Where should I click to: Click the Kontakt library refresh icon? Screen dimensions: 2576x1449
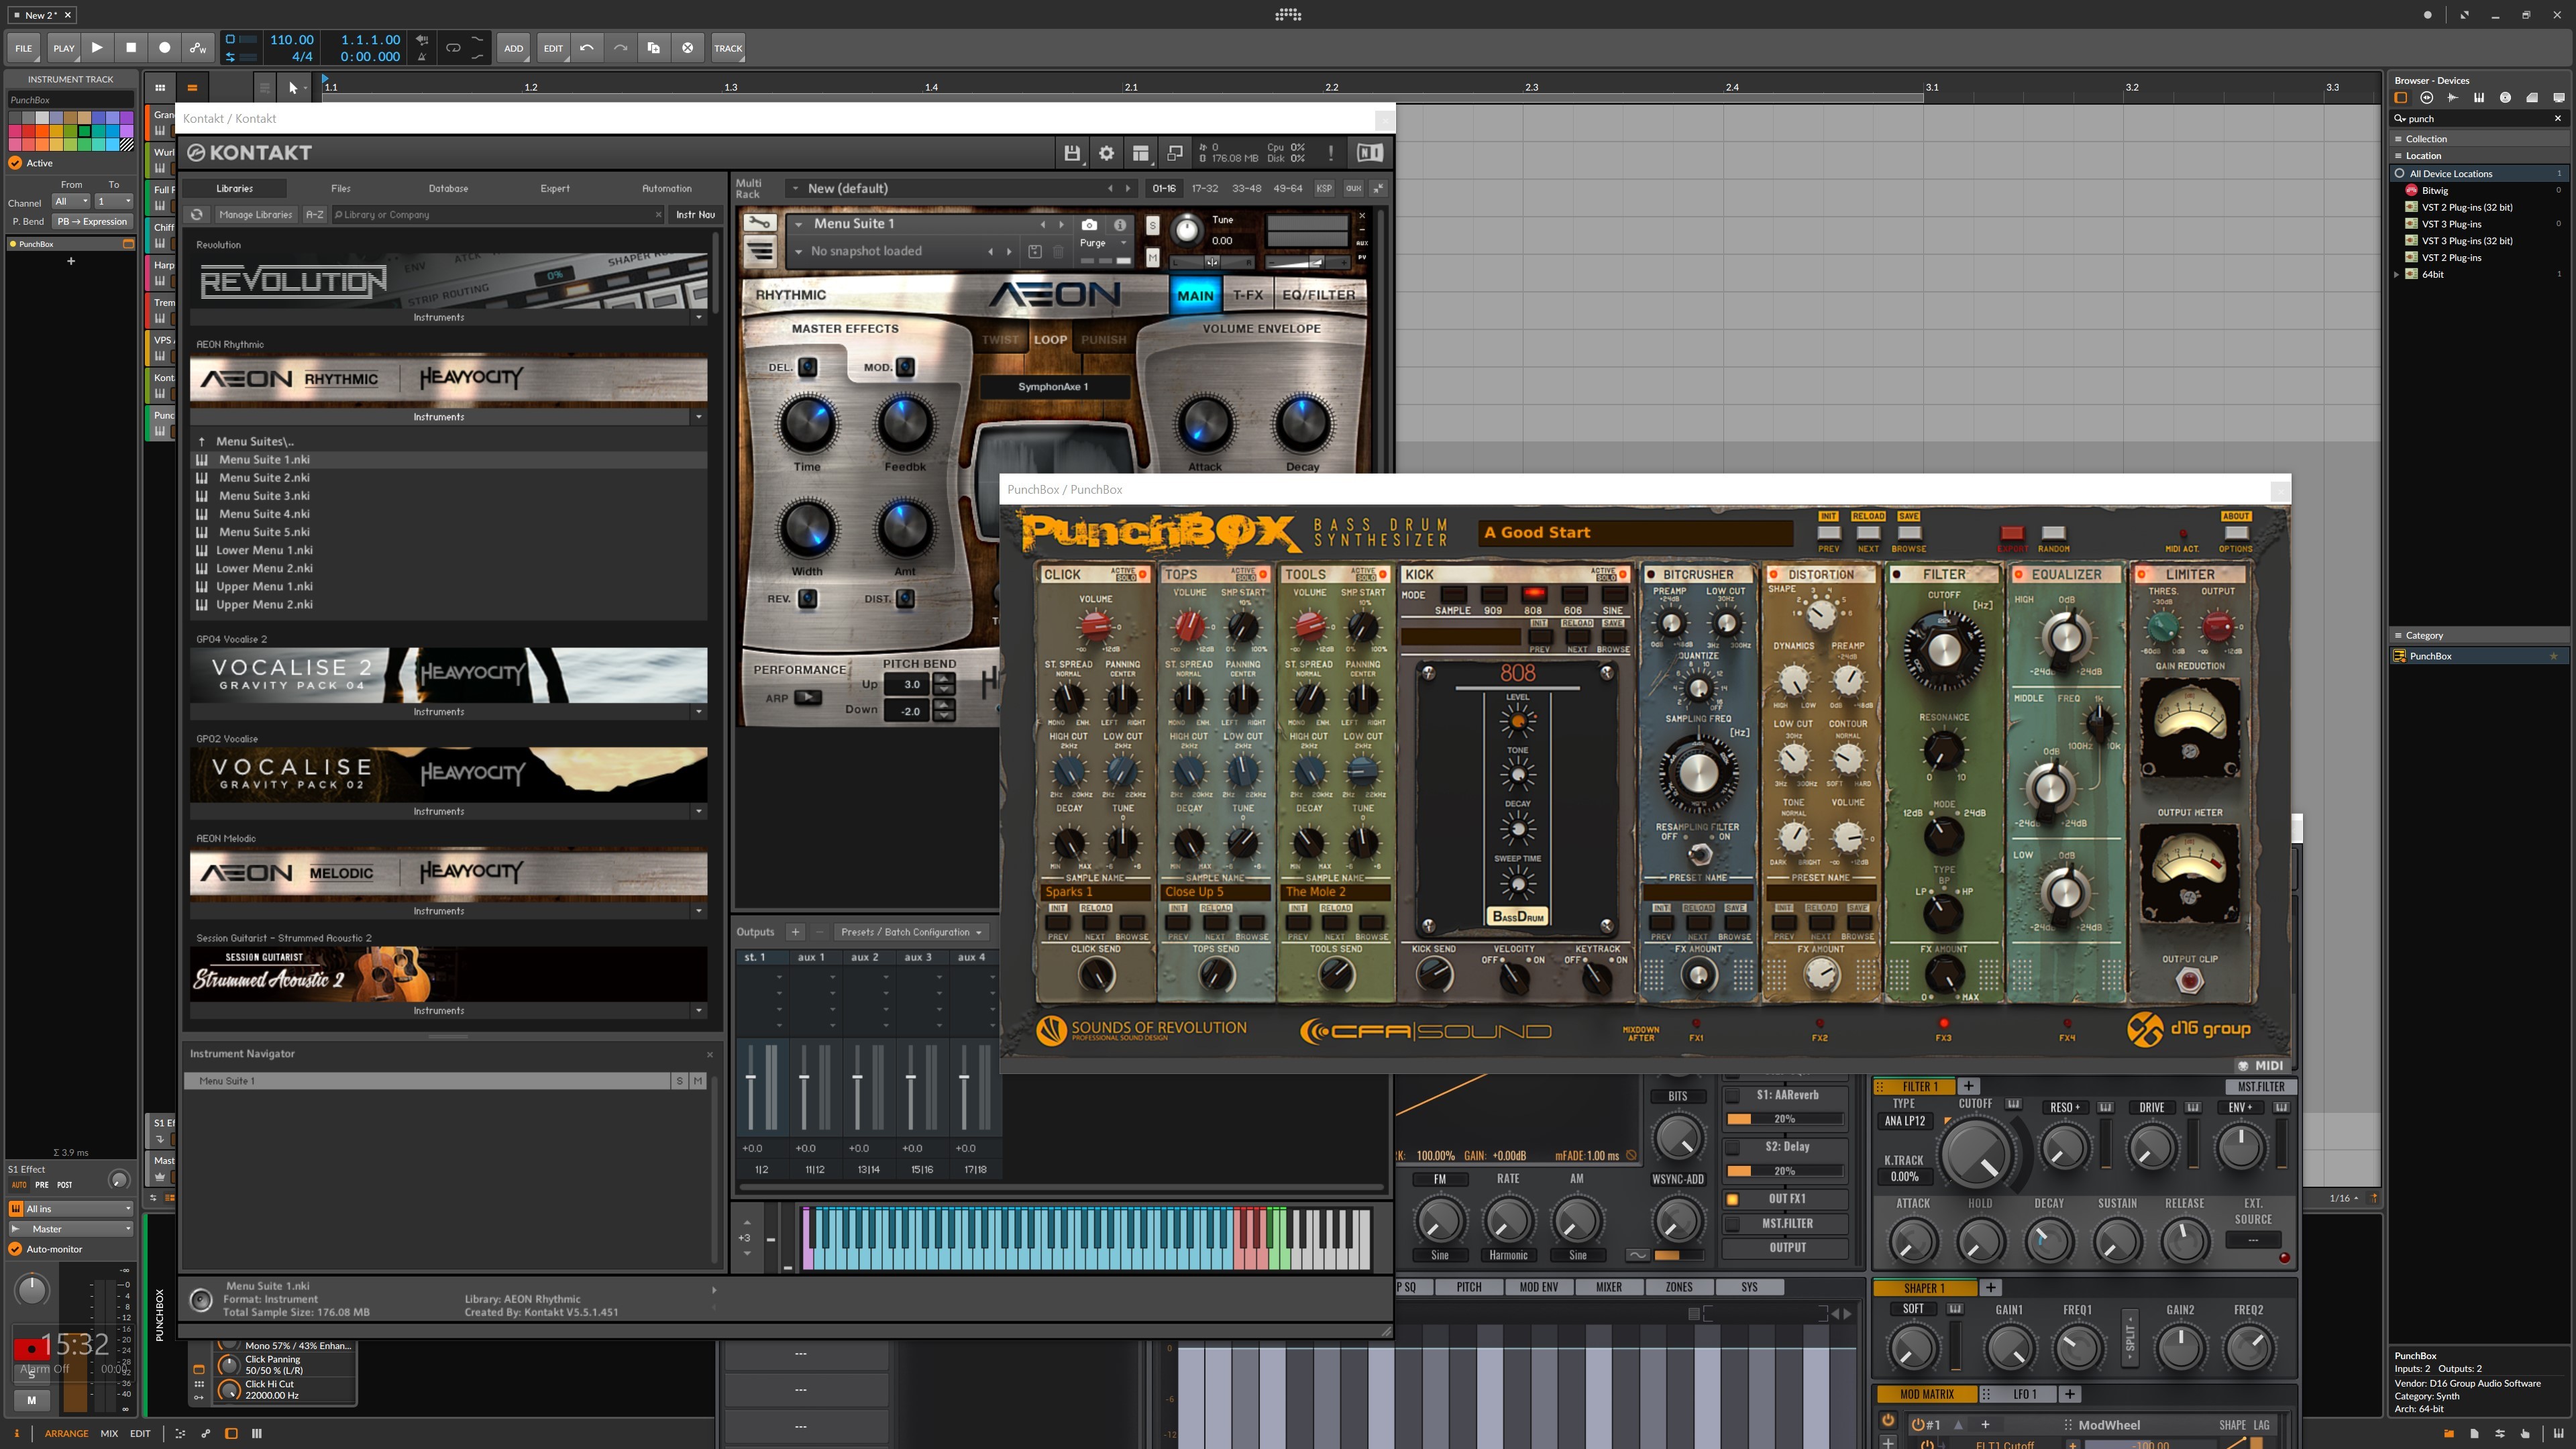coord(197,214)
